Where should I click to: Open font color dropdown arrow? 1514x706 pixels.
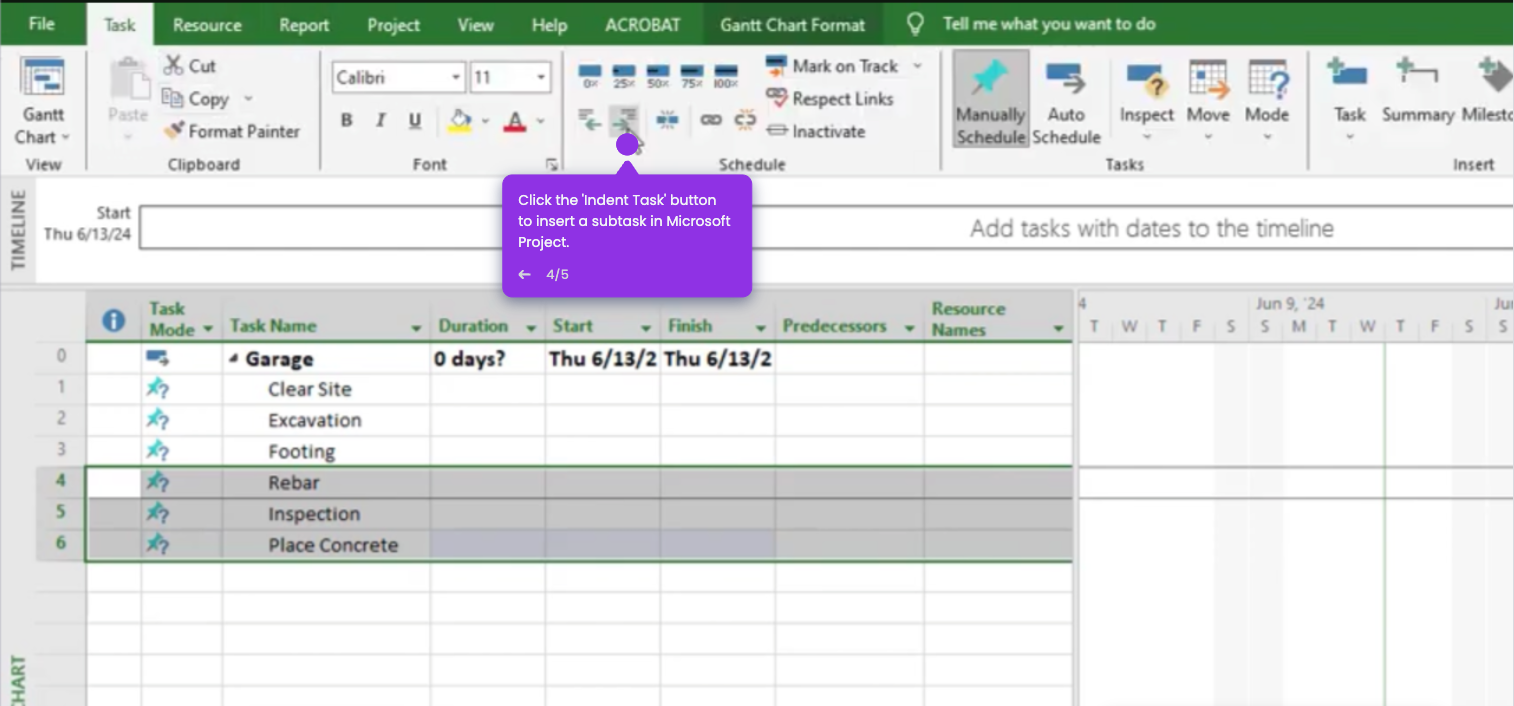pyautogui.click(x=540, y=122)
